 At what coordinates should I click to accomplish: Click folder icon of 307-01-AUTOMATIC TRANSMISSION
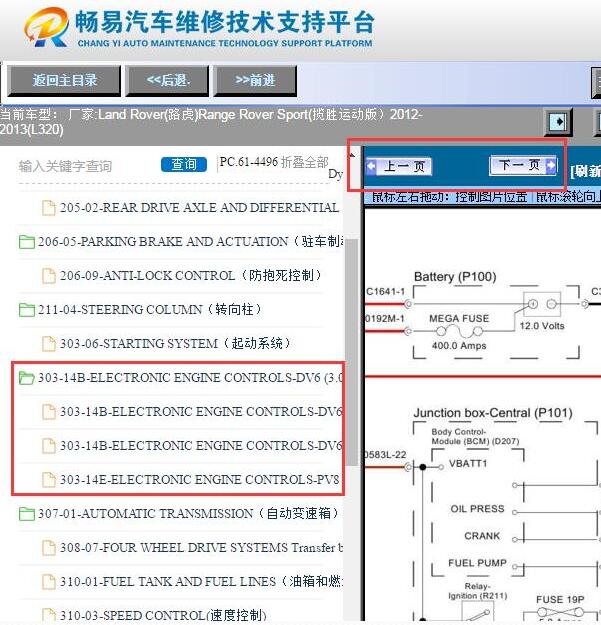point(27,514)
